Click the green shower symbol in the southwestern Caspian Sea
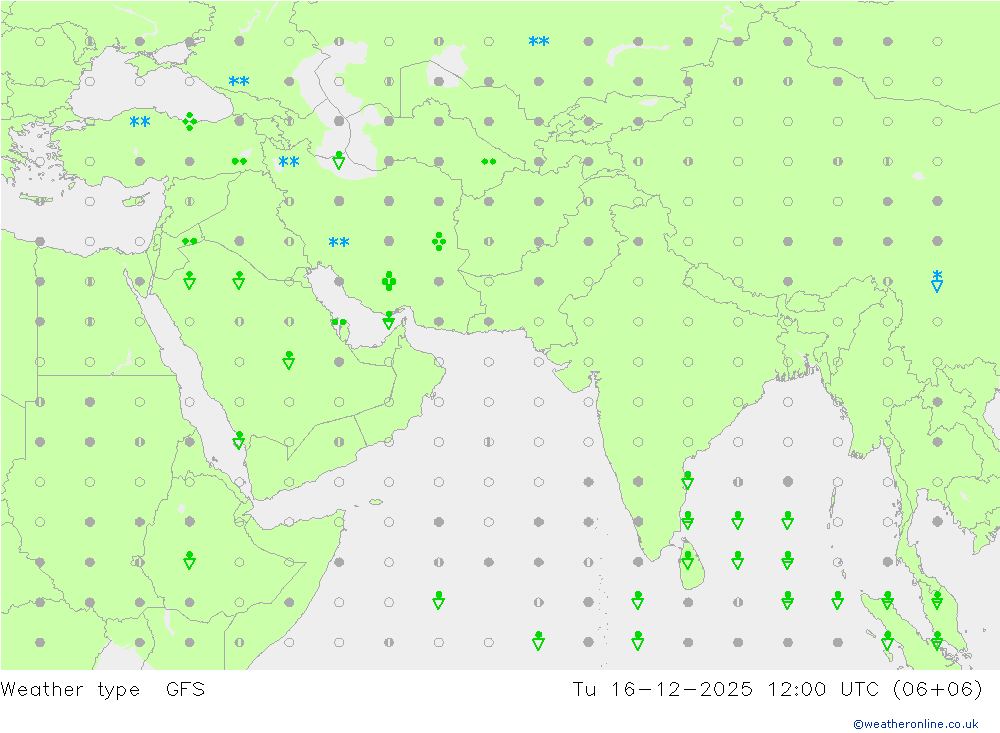The height and width of the screenshot is (733, 1000). (339, 160)
